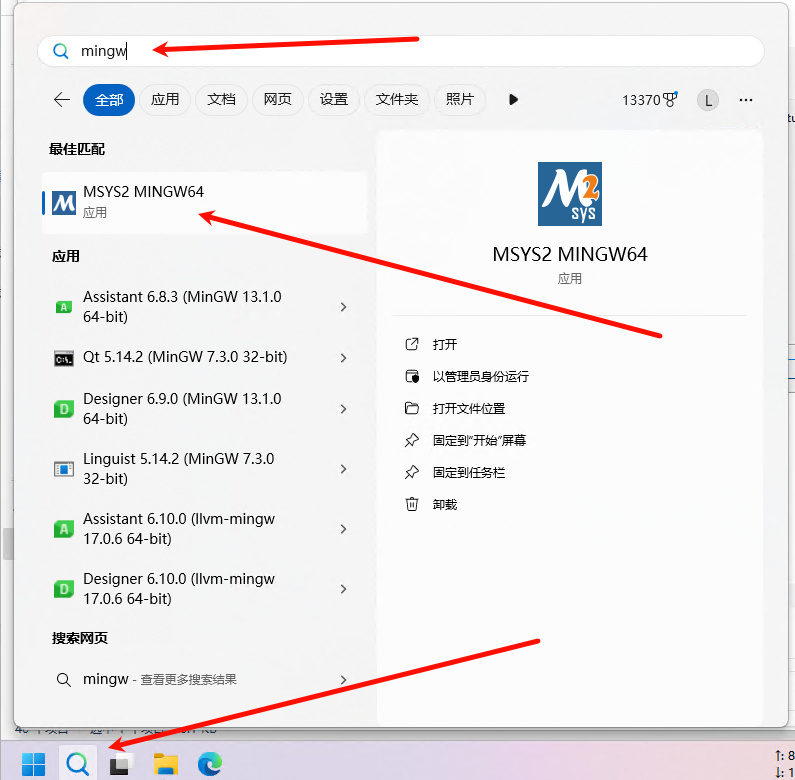Choose 卸载 to uninstall
Screen dimensions: 795x780
[445, 505]
